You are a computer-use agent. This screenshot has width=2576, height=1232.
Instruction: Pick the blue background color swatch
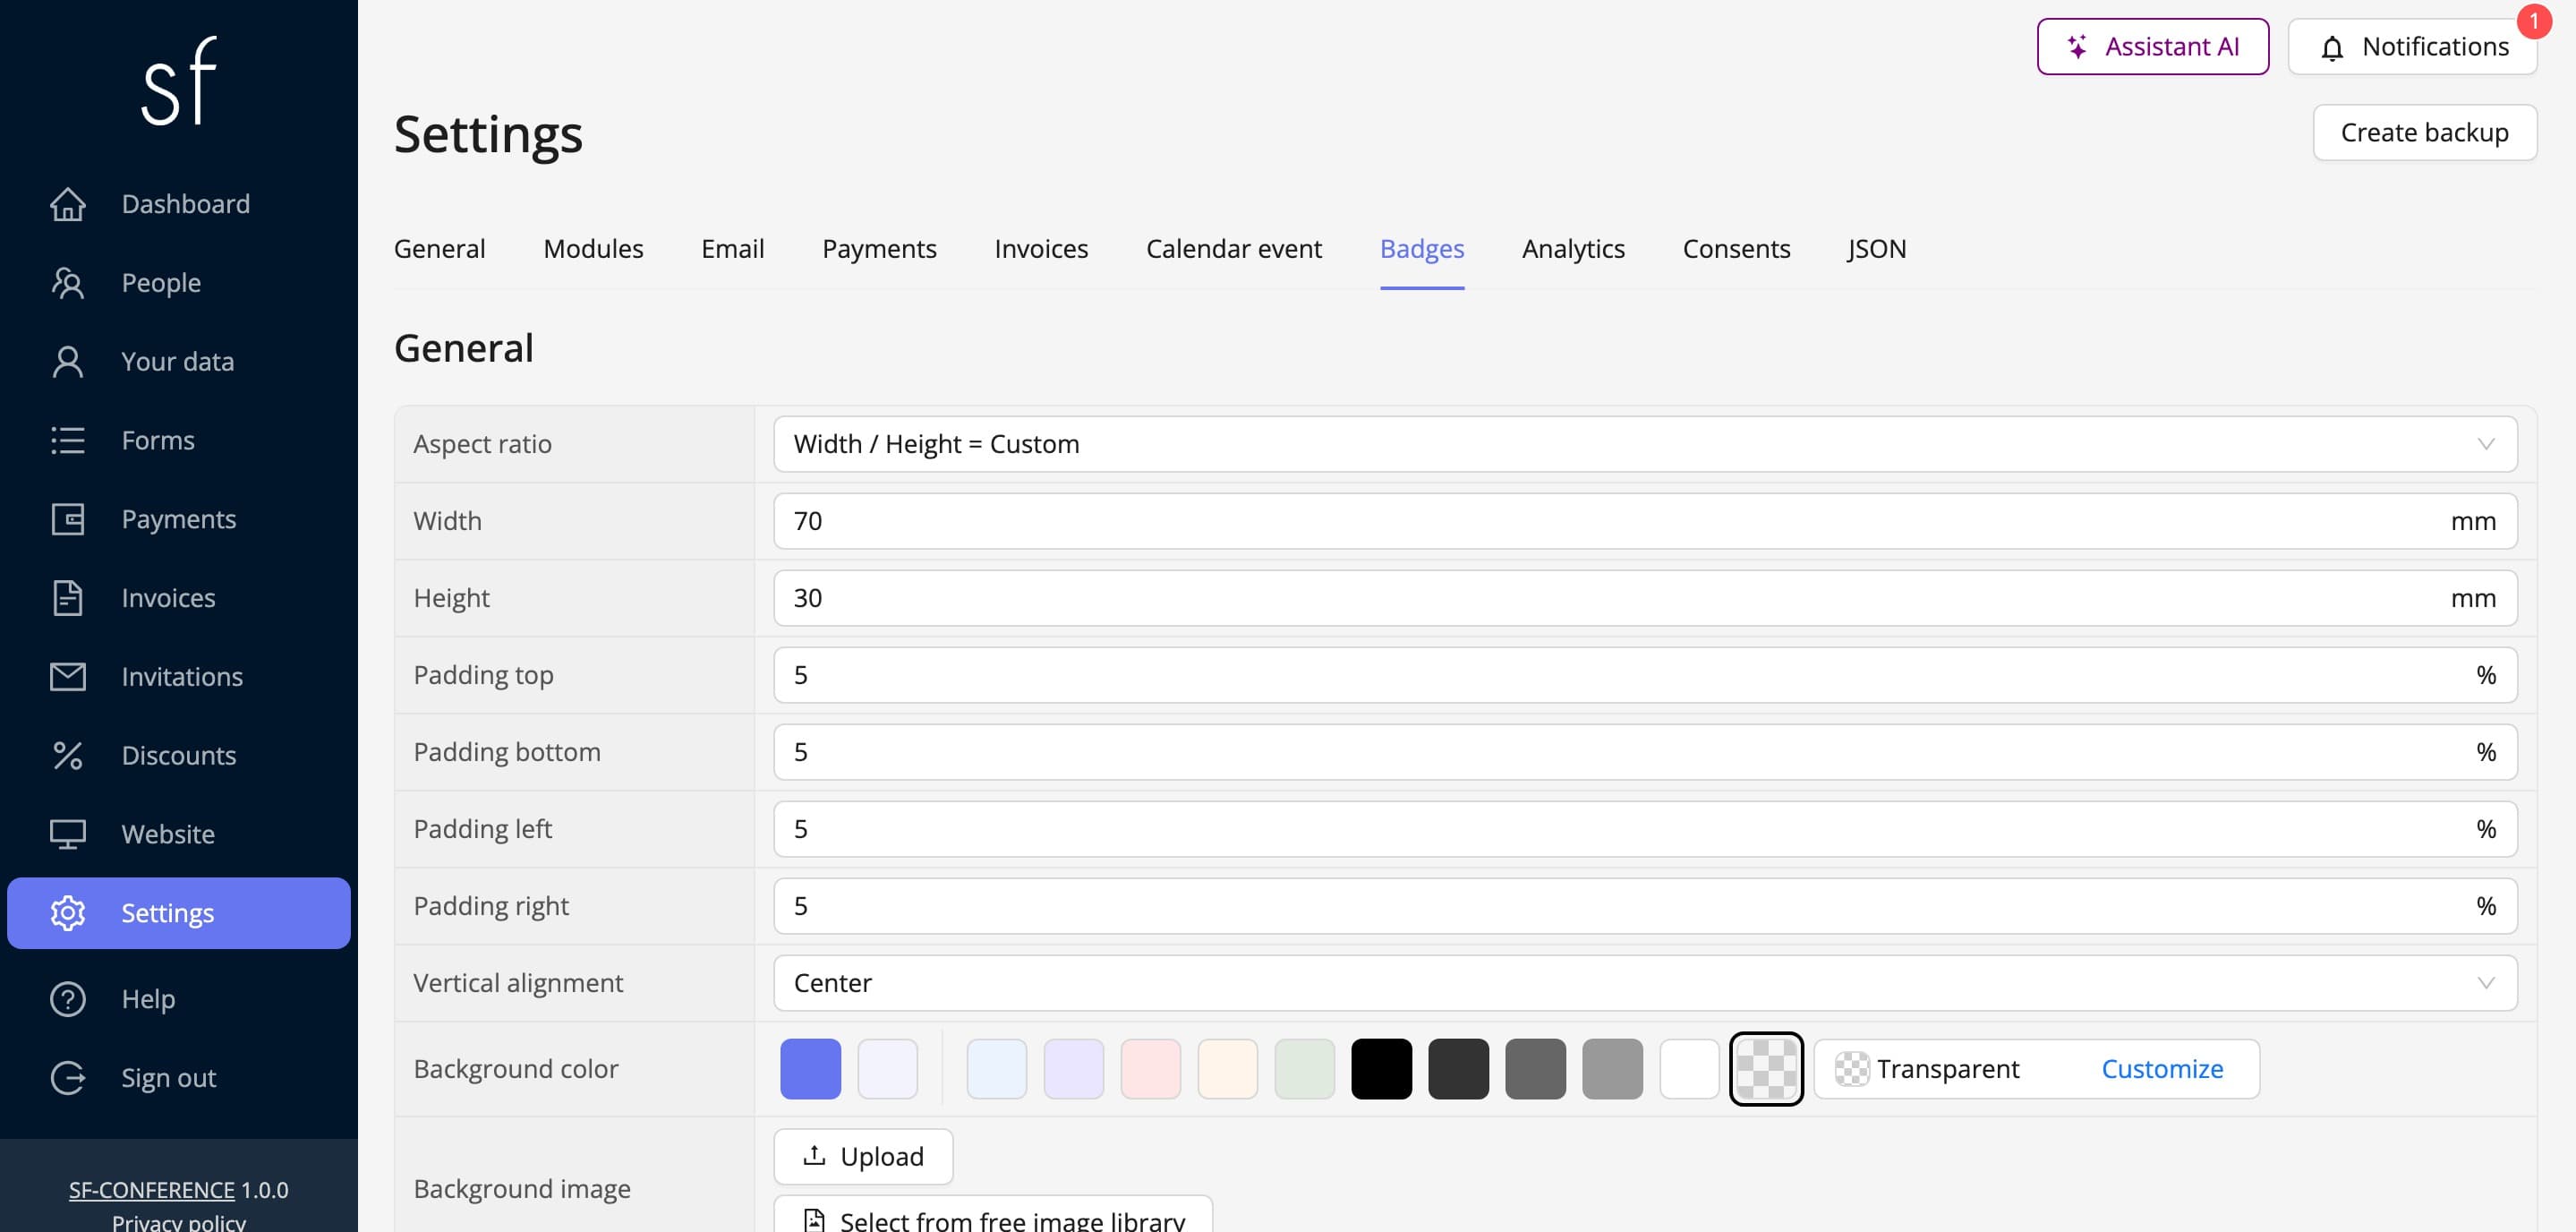coord(810,1069)
